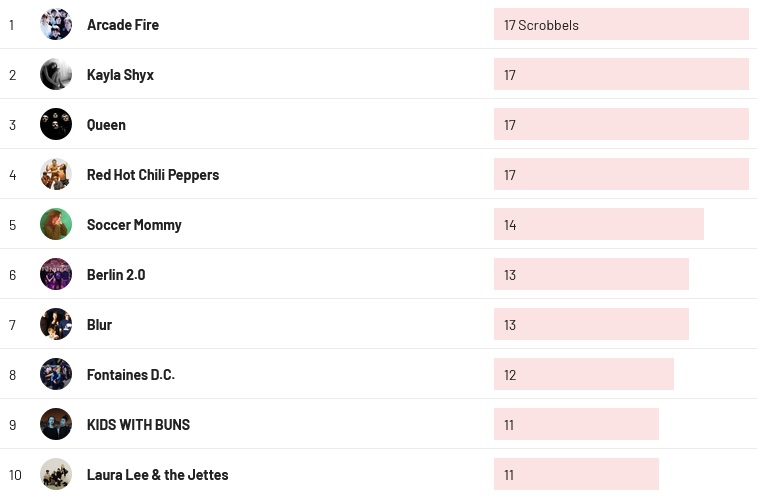
Task: Click the 17 Scrobbels bar for Arcade Fire
Action: tap(621, 25)
